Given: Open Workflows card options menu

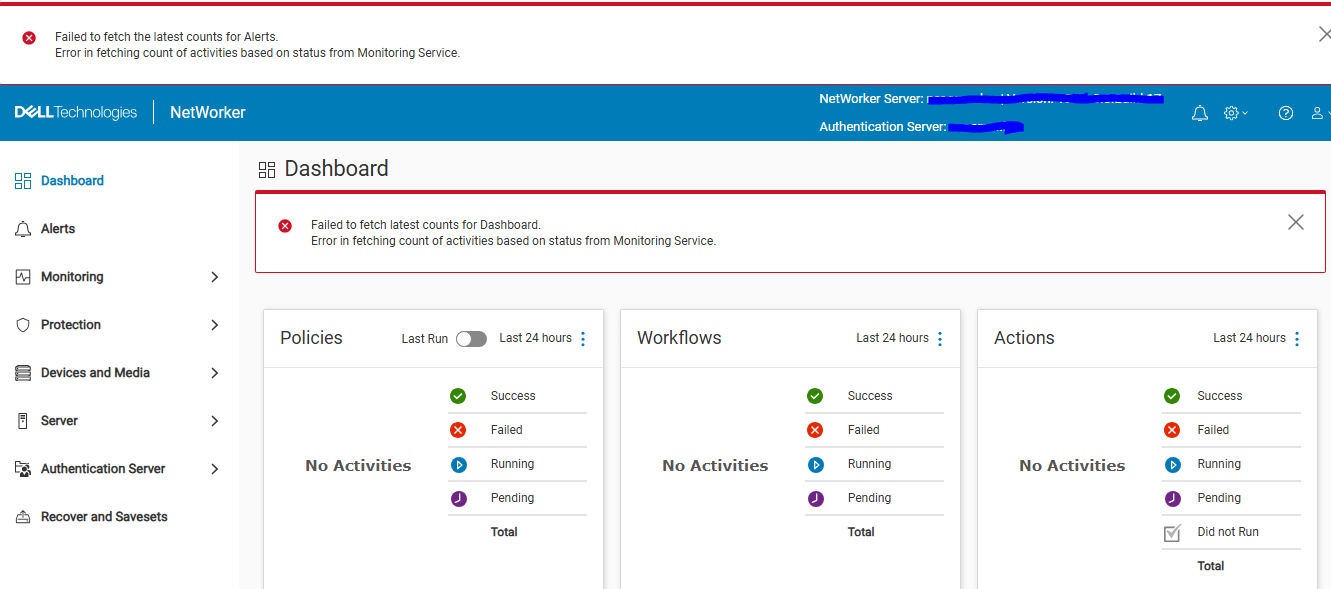Looking at the screenshot, I should 940,339.
